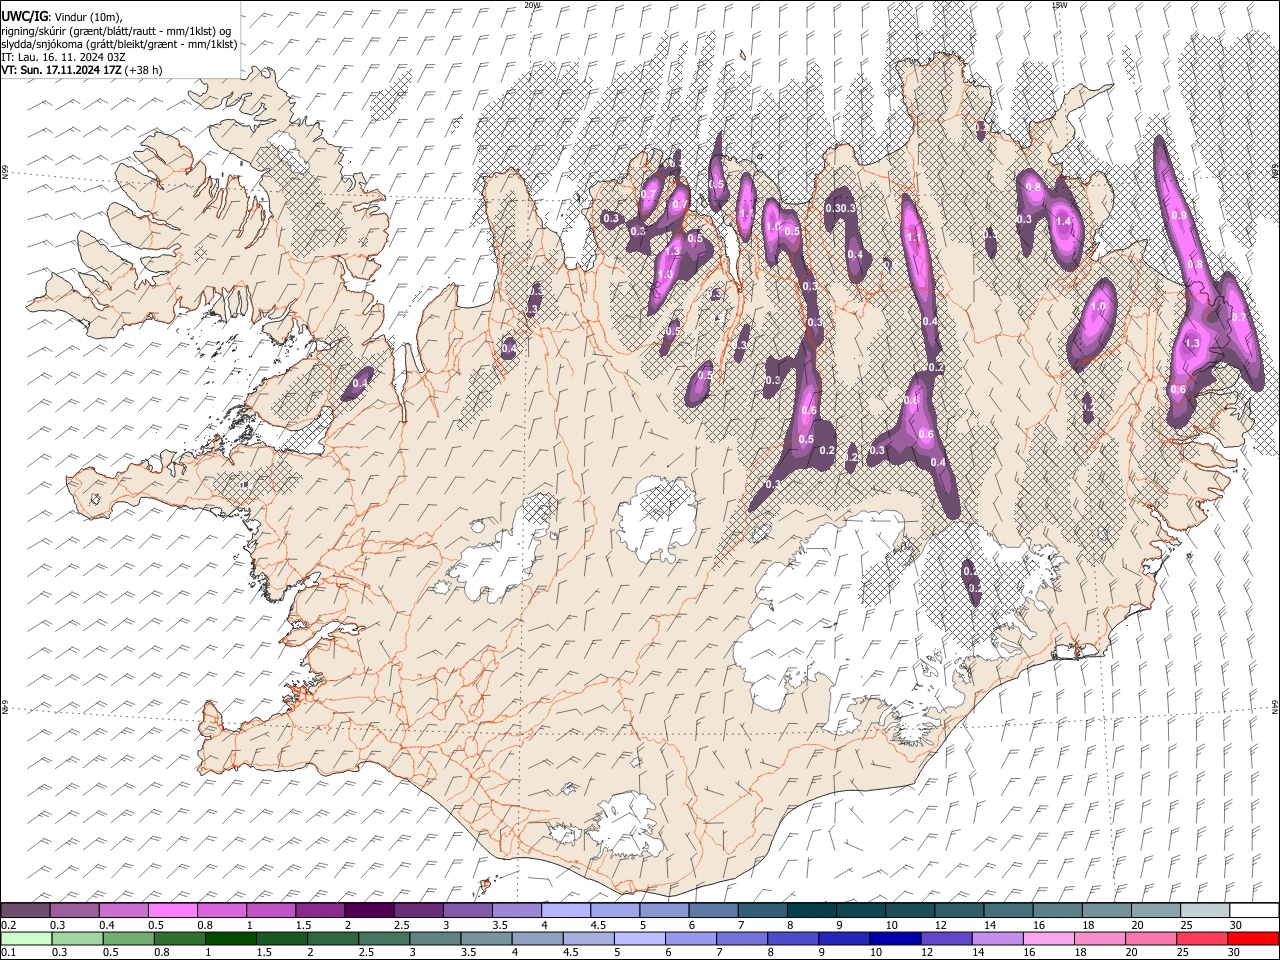The height and width of the screenshot is (960, 1280).
Task: Select the navy blue 10 rain legend swatch
Action: (894, 938)
